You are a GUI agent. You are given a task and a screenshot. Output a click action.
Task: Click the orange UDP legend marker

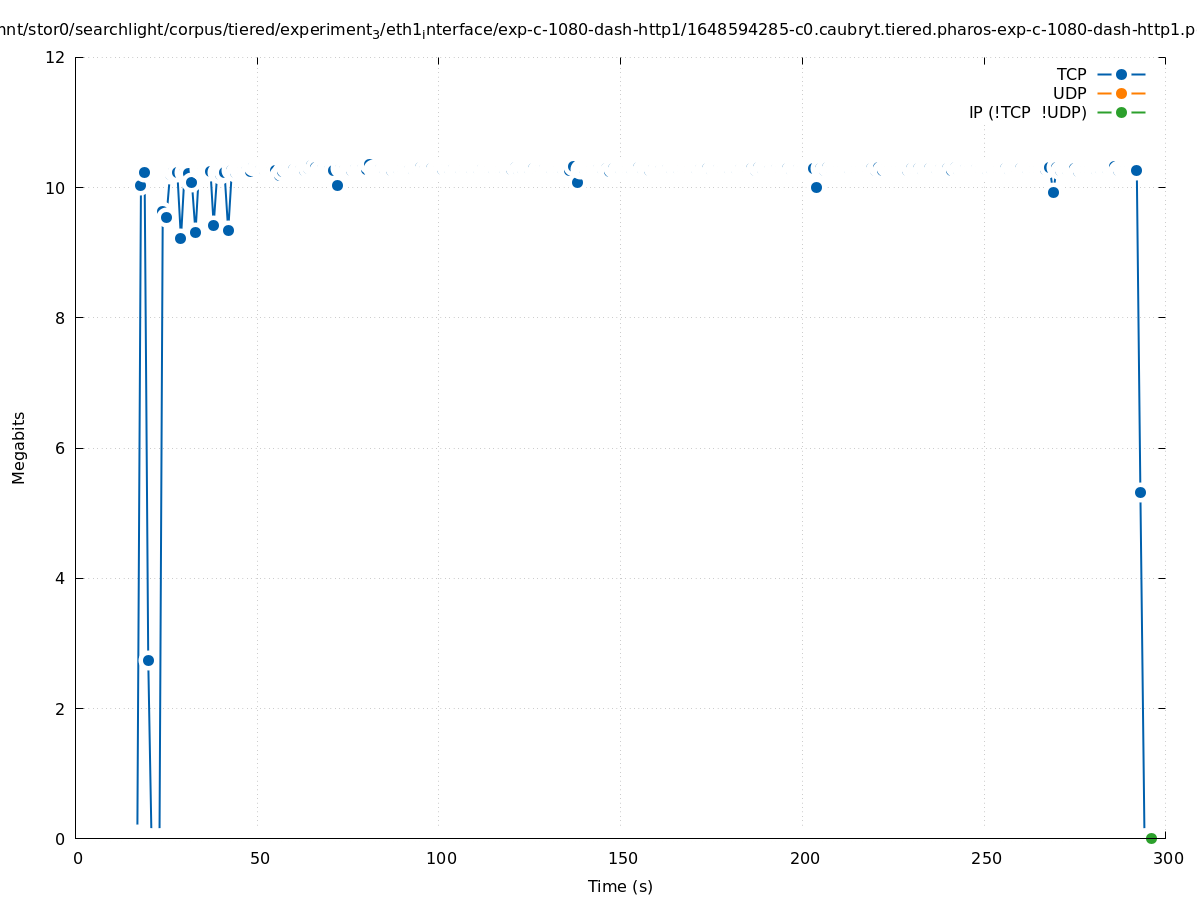point(1121,93)
